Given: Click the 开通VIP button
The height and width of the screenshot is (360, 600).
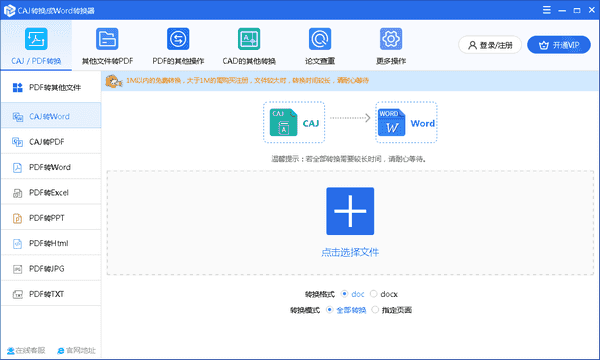Looking at the screenshot, I should coord(559,45).
